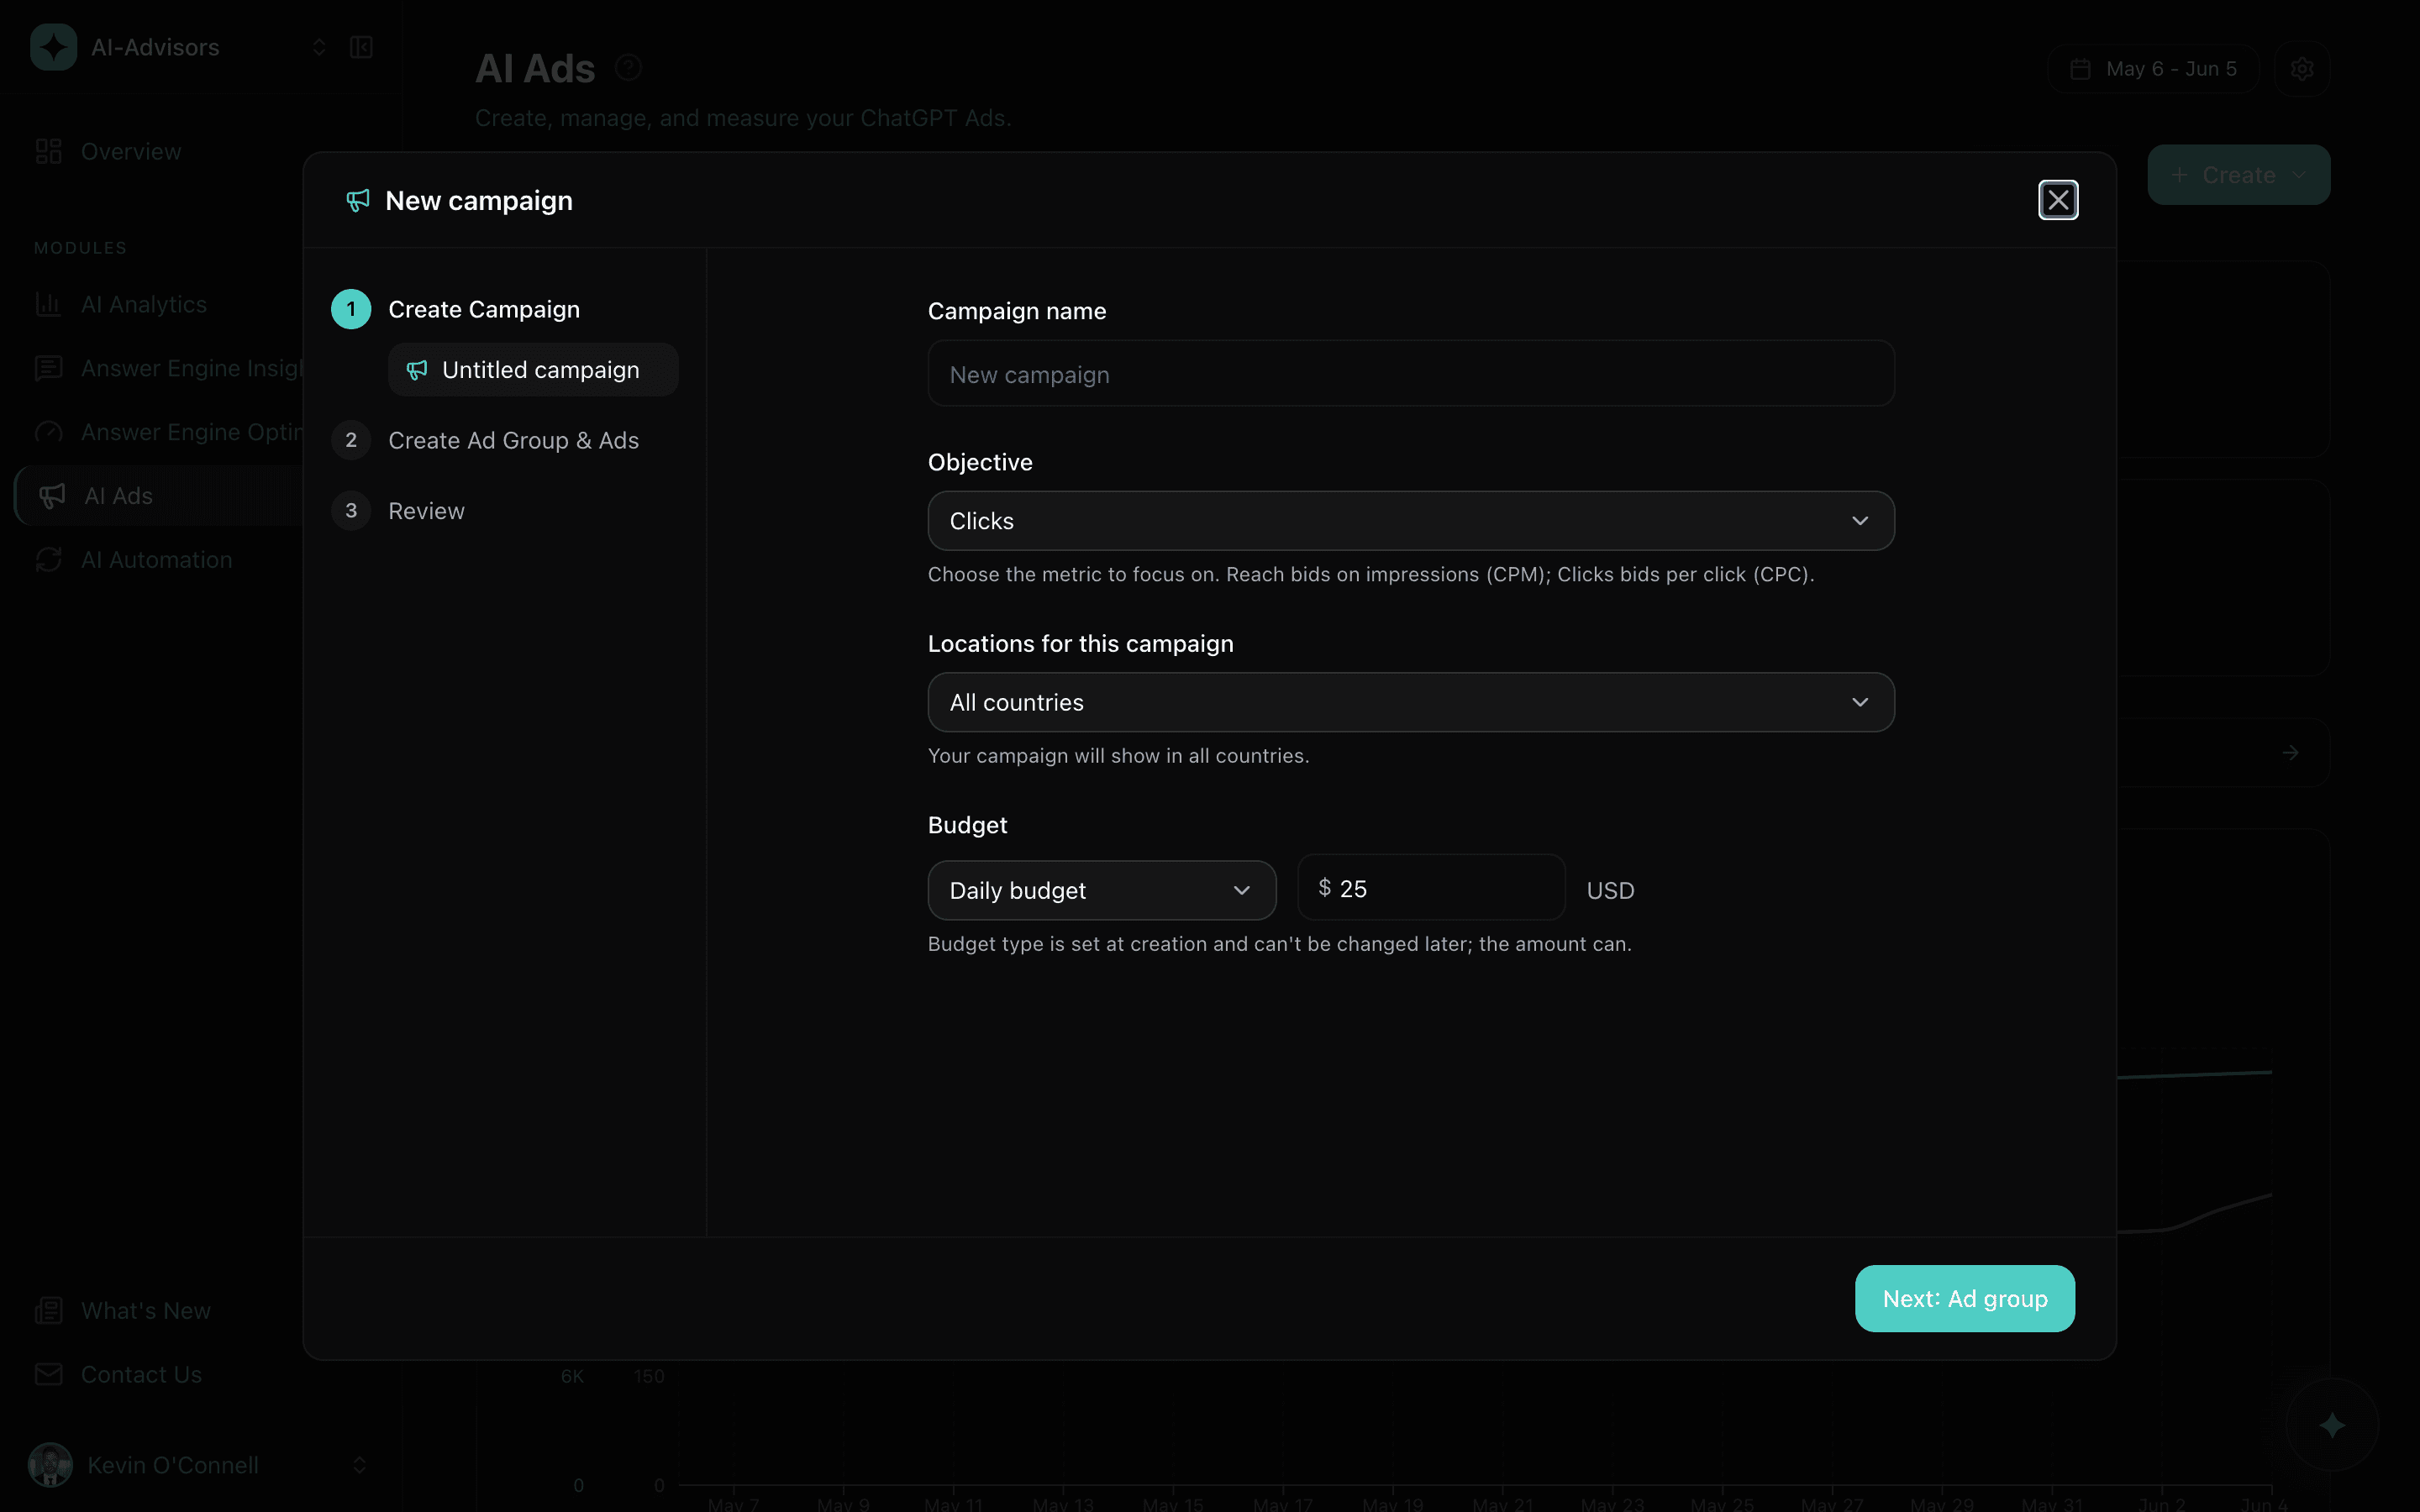Click the Contact Us envelope icon
The width and height of the screenshot is (2420, 1512).
pos(48,1374)
